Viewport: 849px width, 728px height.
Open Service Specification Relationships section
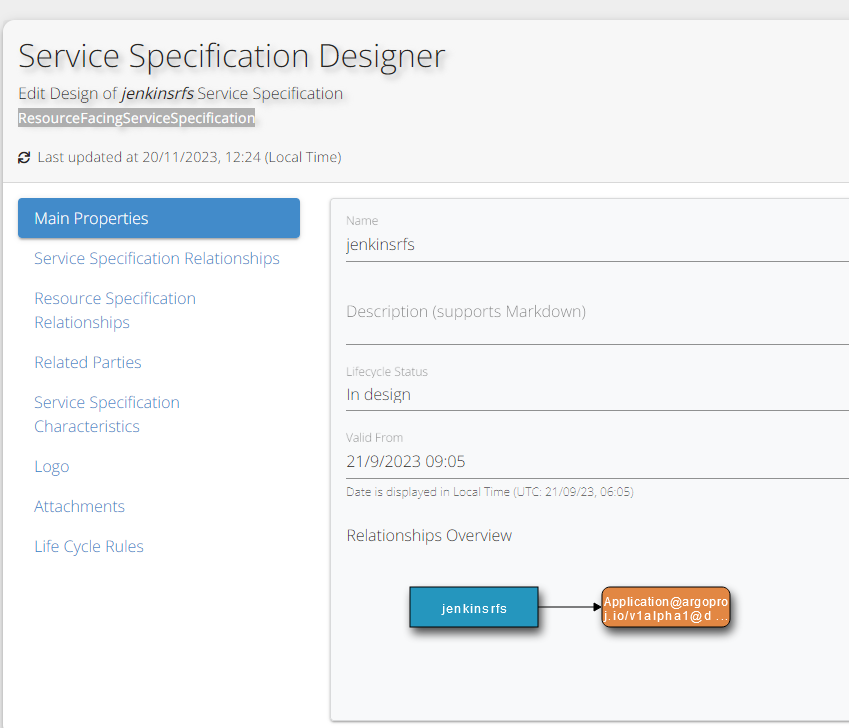(156, 258)
